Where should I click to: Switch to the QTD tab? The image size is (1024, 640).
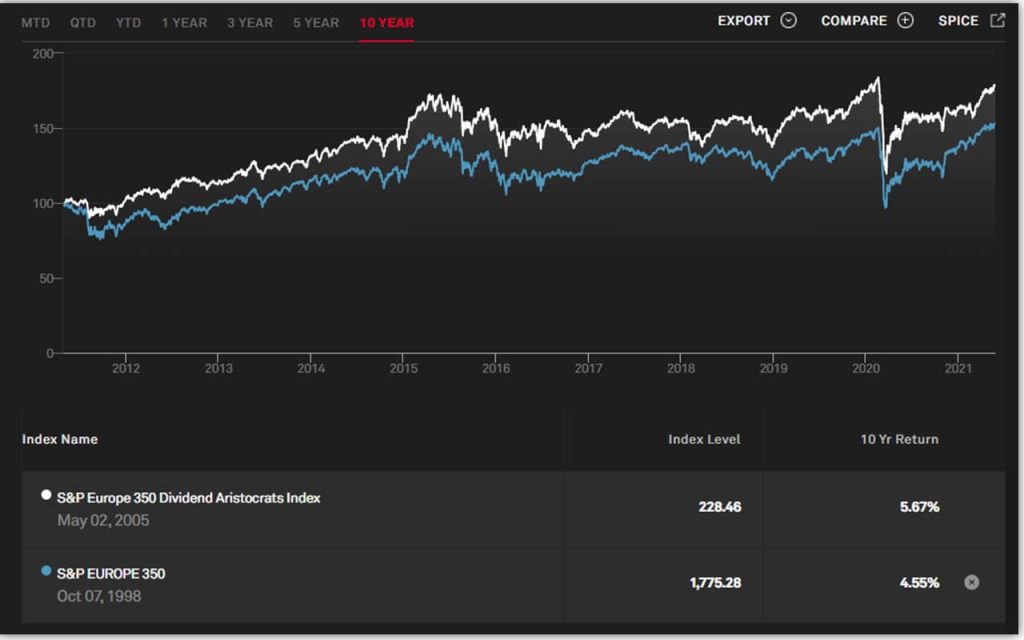click(x=83, y=23)
